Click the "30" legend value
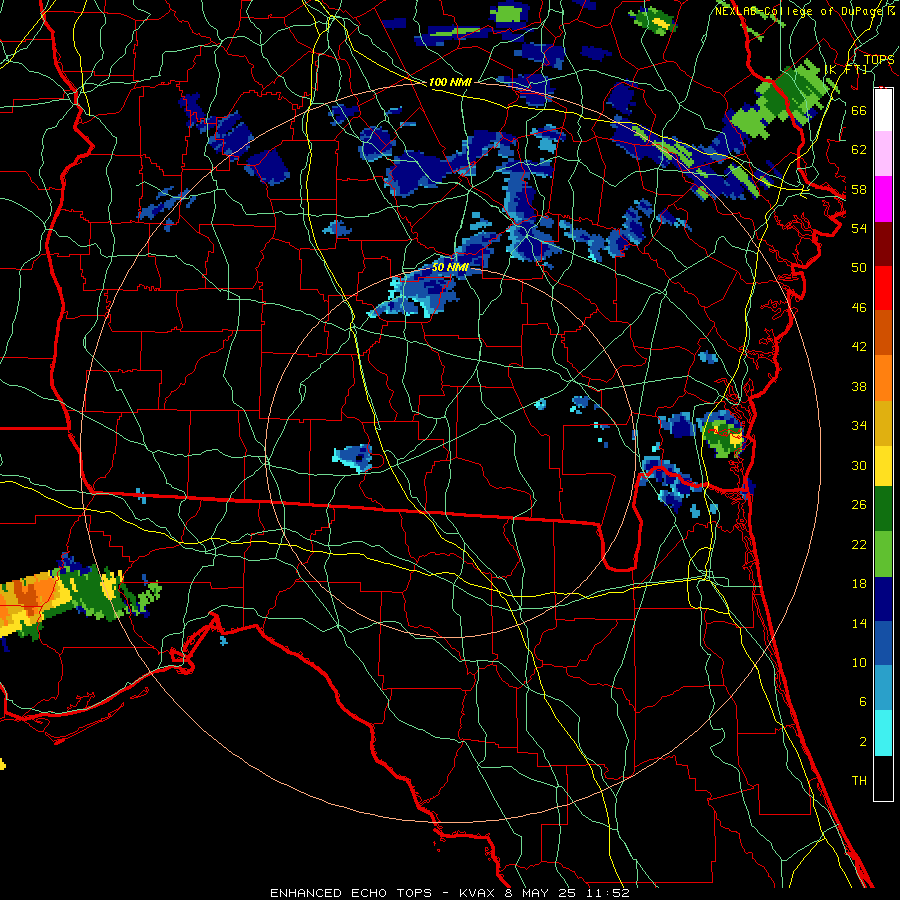This screenshot has height=900, width=900. pyautogui.click(x=859, y=465)
